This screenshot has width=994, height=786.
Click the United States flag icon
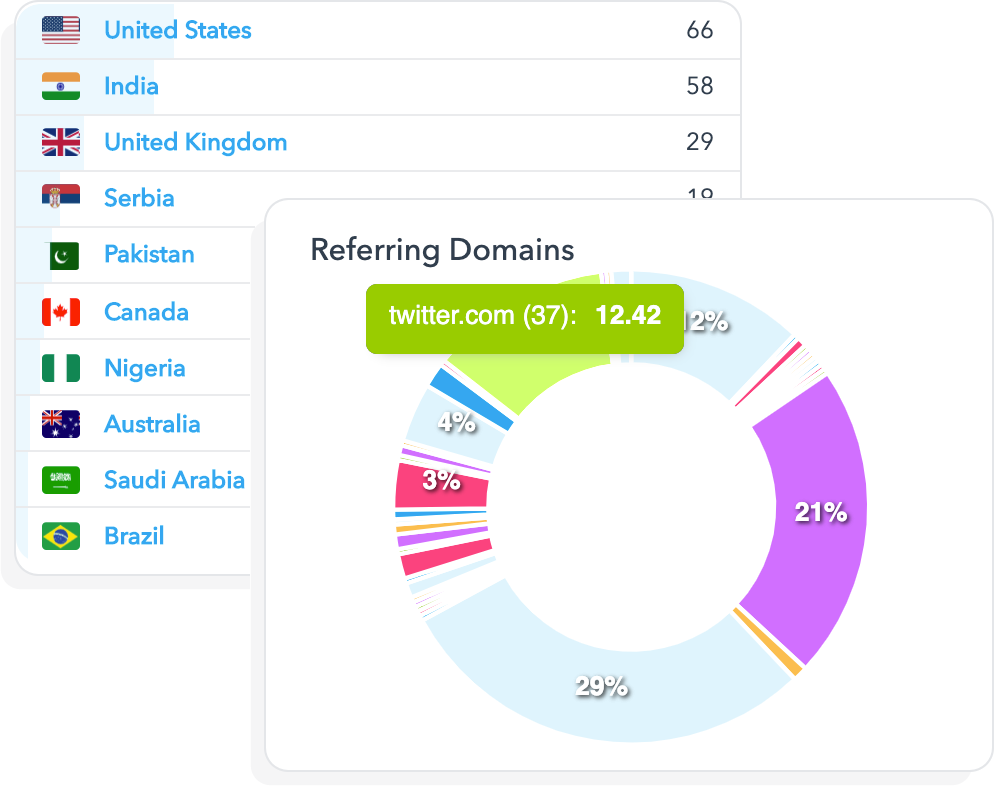[x=61, y=30]
